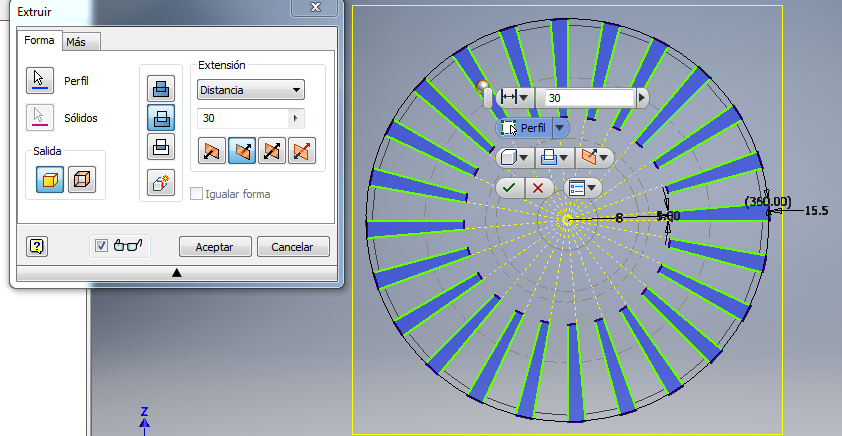This screenshot has height=436, width=842.
Task: Toggle the Igualar forma checkbox
Action: (x=198, y=194)
